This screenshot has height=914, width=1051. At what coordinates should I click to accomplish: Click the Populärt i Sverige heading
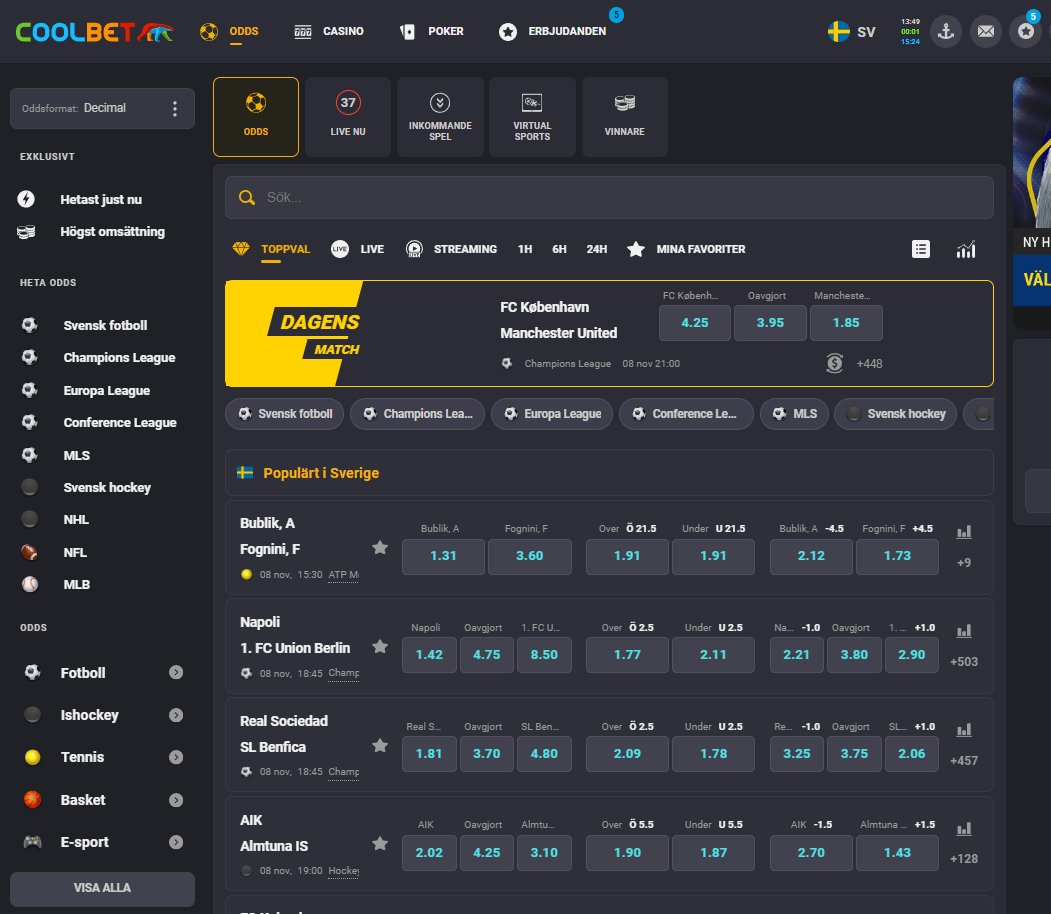coord(321,473)
